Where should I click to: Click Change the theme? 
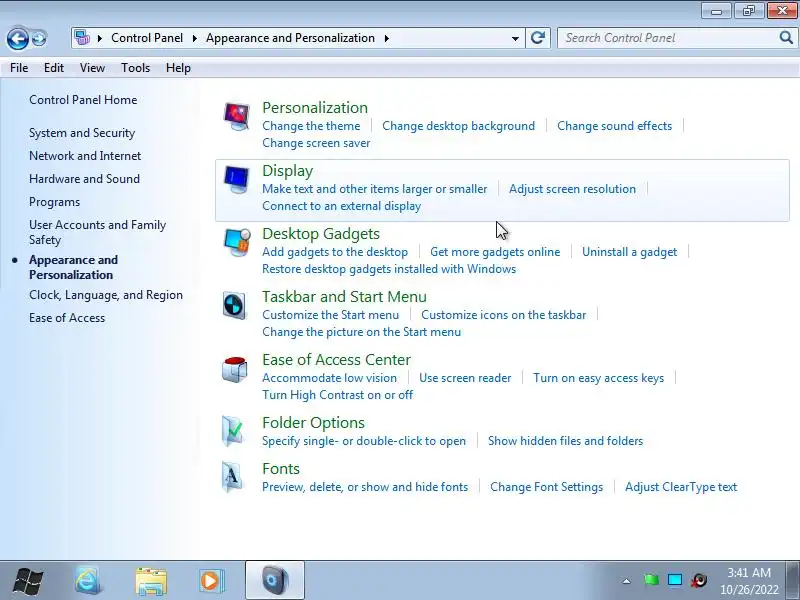click(311, 126)
